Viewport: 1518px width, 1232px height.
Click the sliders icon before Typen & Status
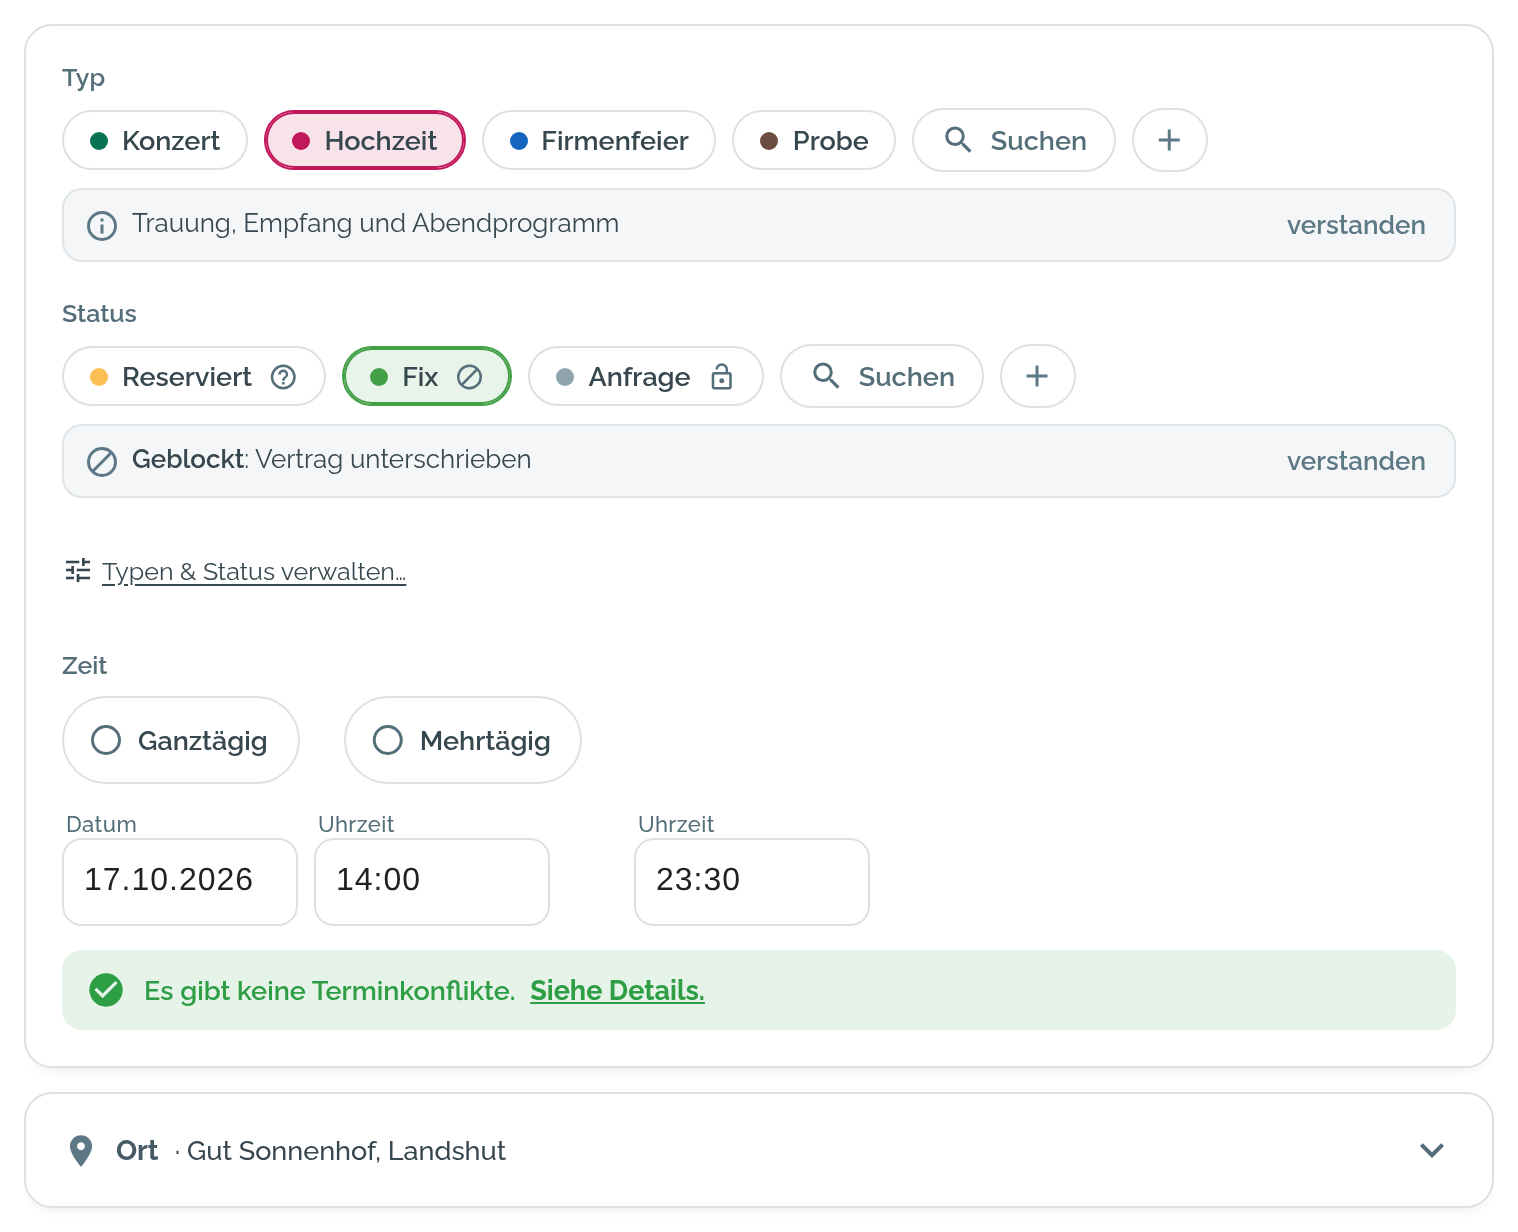pos(78,570)
